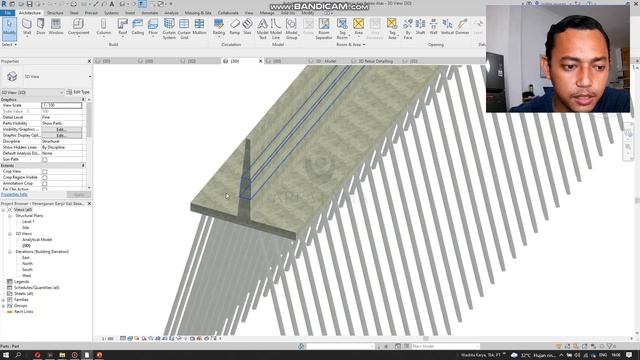Select the Door tool
The image size is (640, 360).
pos(41,27)
